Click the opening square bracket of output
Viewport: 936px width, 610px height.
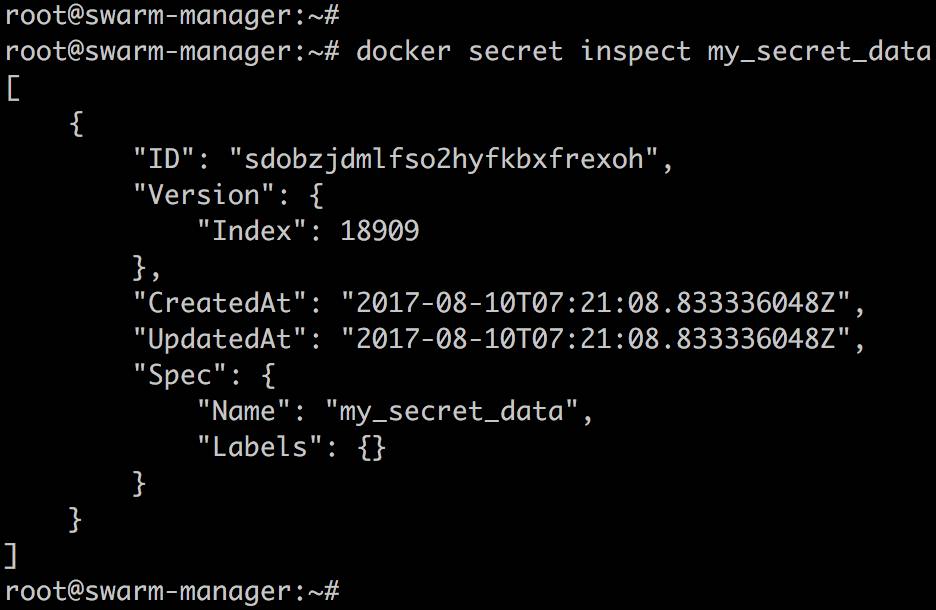[13, 88]
